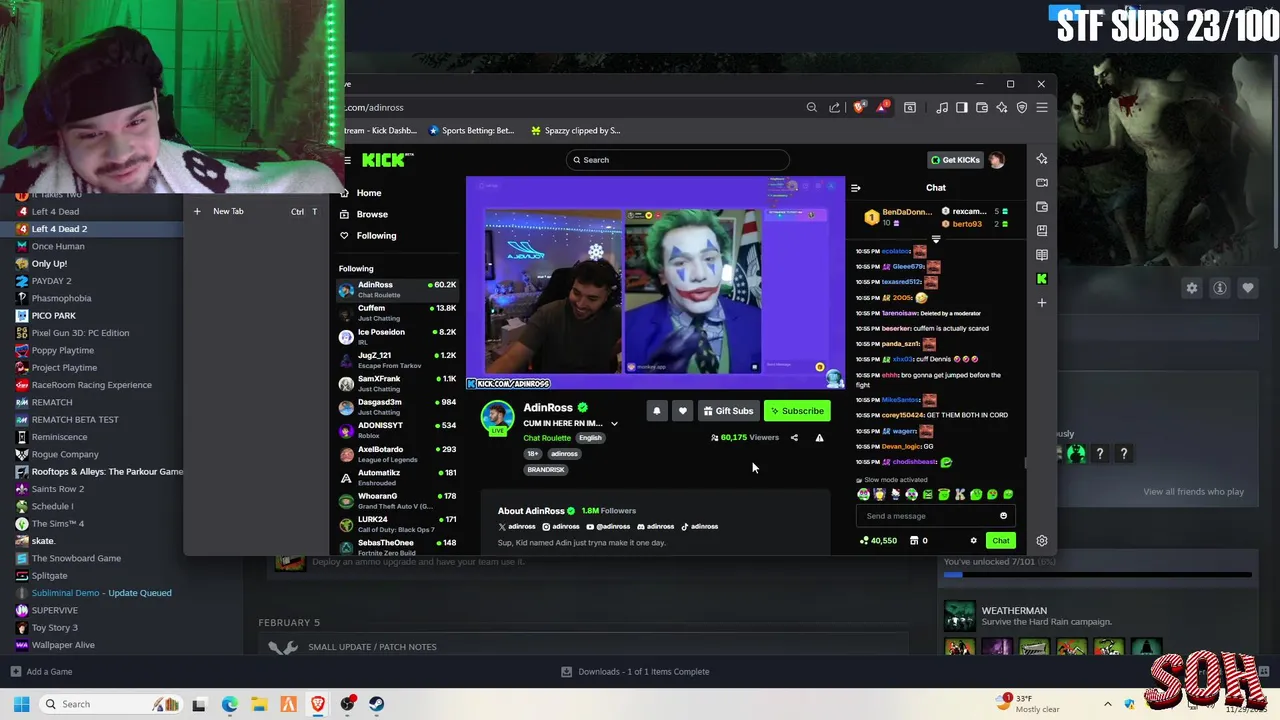Click the AdinRoss stream video player
Screen dimensions: 1280x720
pyautogui.click(x=655, y=283)
